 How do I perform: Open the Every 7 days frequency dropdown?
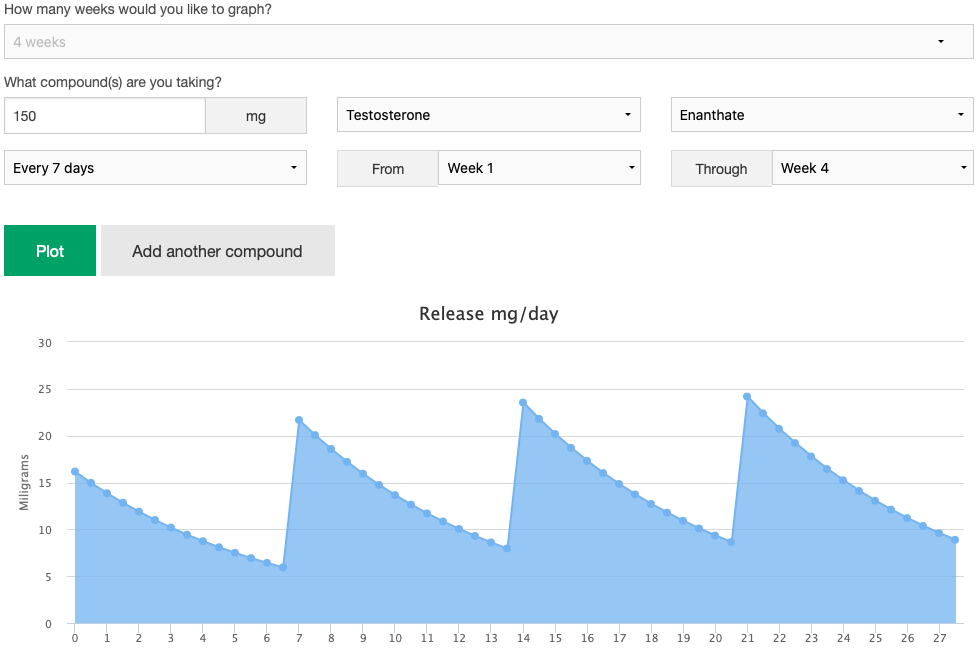[155, 168]
